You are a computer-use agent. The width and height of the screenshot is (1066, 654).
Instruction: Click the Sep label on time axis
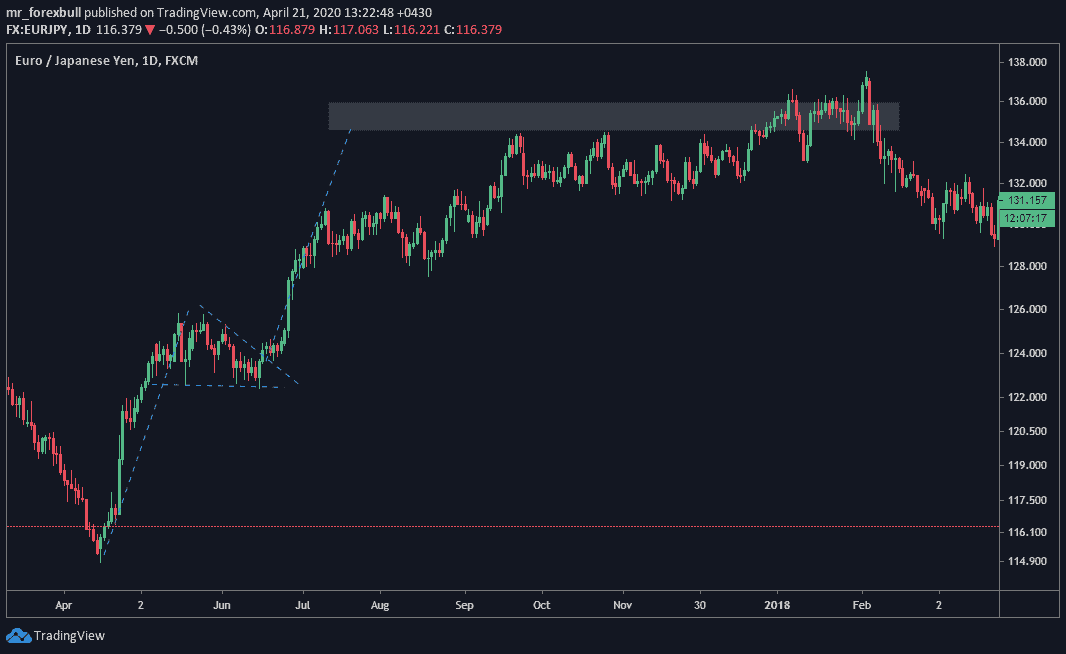(464, 605)
